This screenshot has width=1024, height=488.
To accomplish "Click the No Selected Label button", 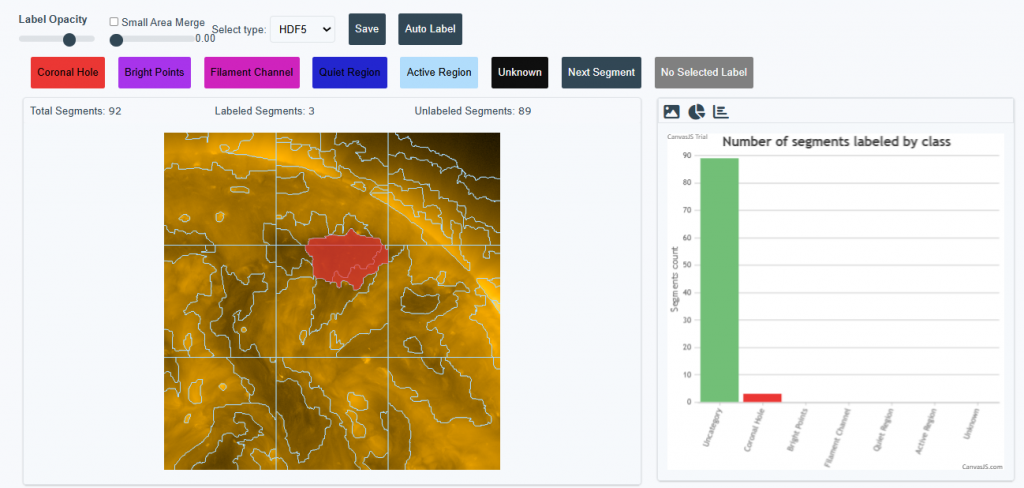I will (703, 72).
